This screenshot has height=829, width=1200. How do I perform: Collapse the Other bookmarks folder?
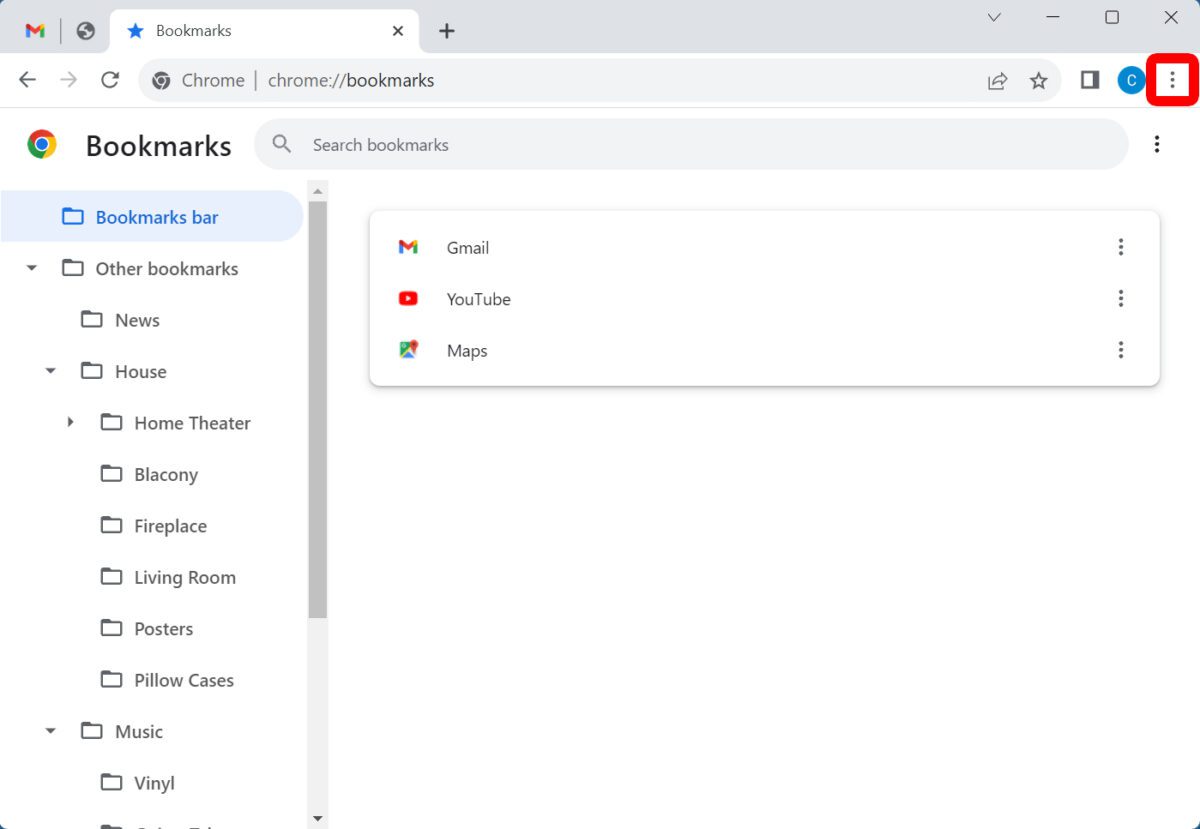coord(32,269)
